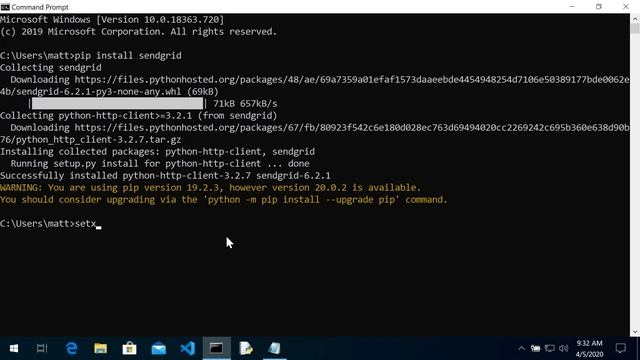Click the 'Collecting sendgrid' line
The width and height of the screenshot is (640, 360).
[51, 67]
